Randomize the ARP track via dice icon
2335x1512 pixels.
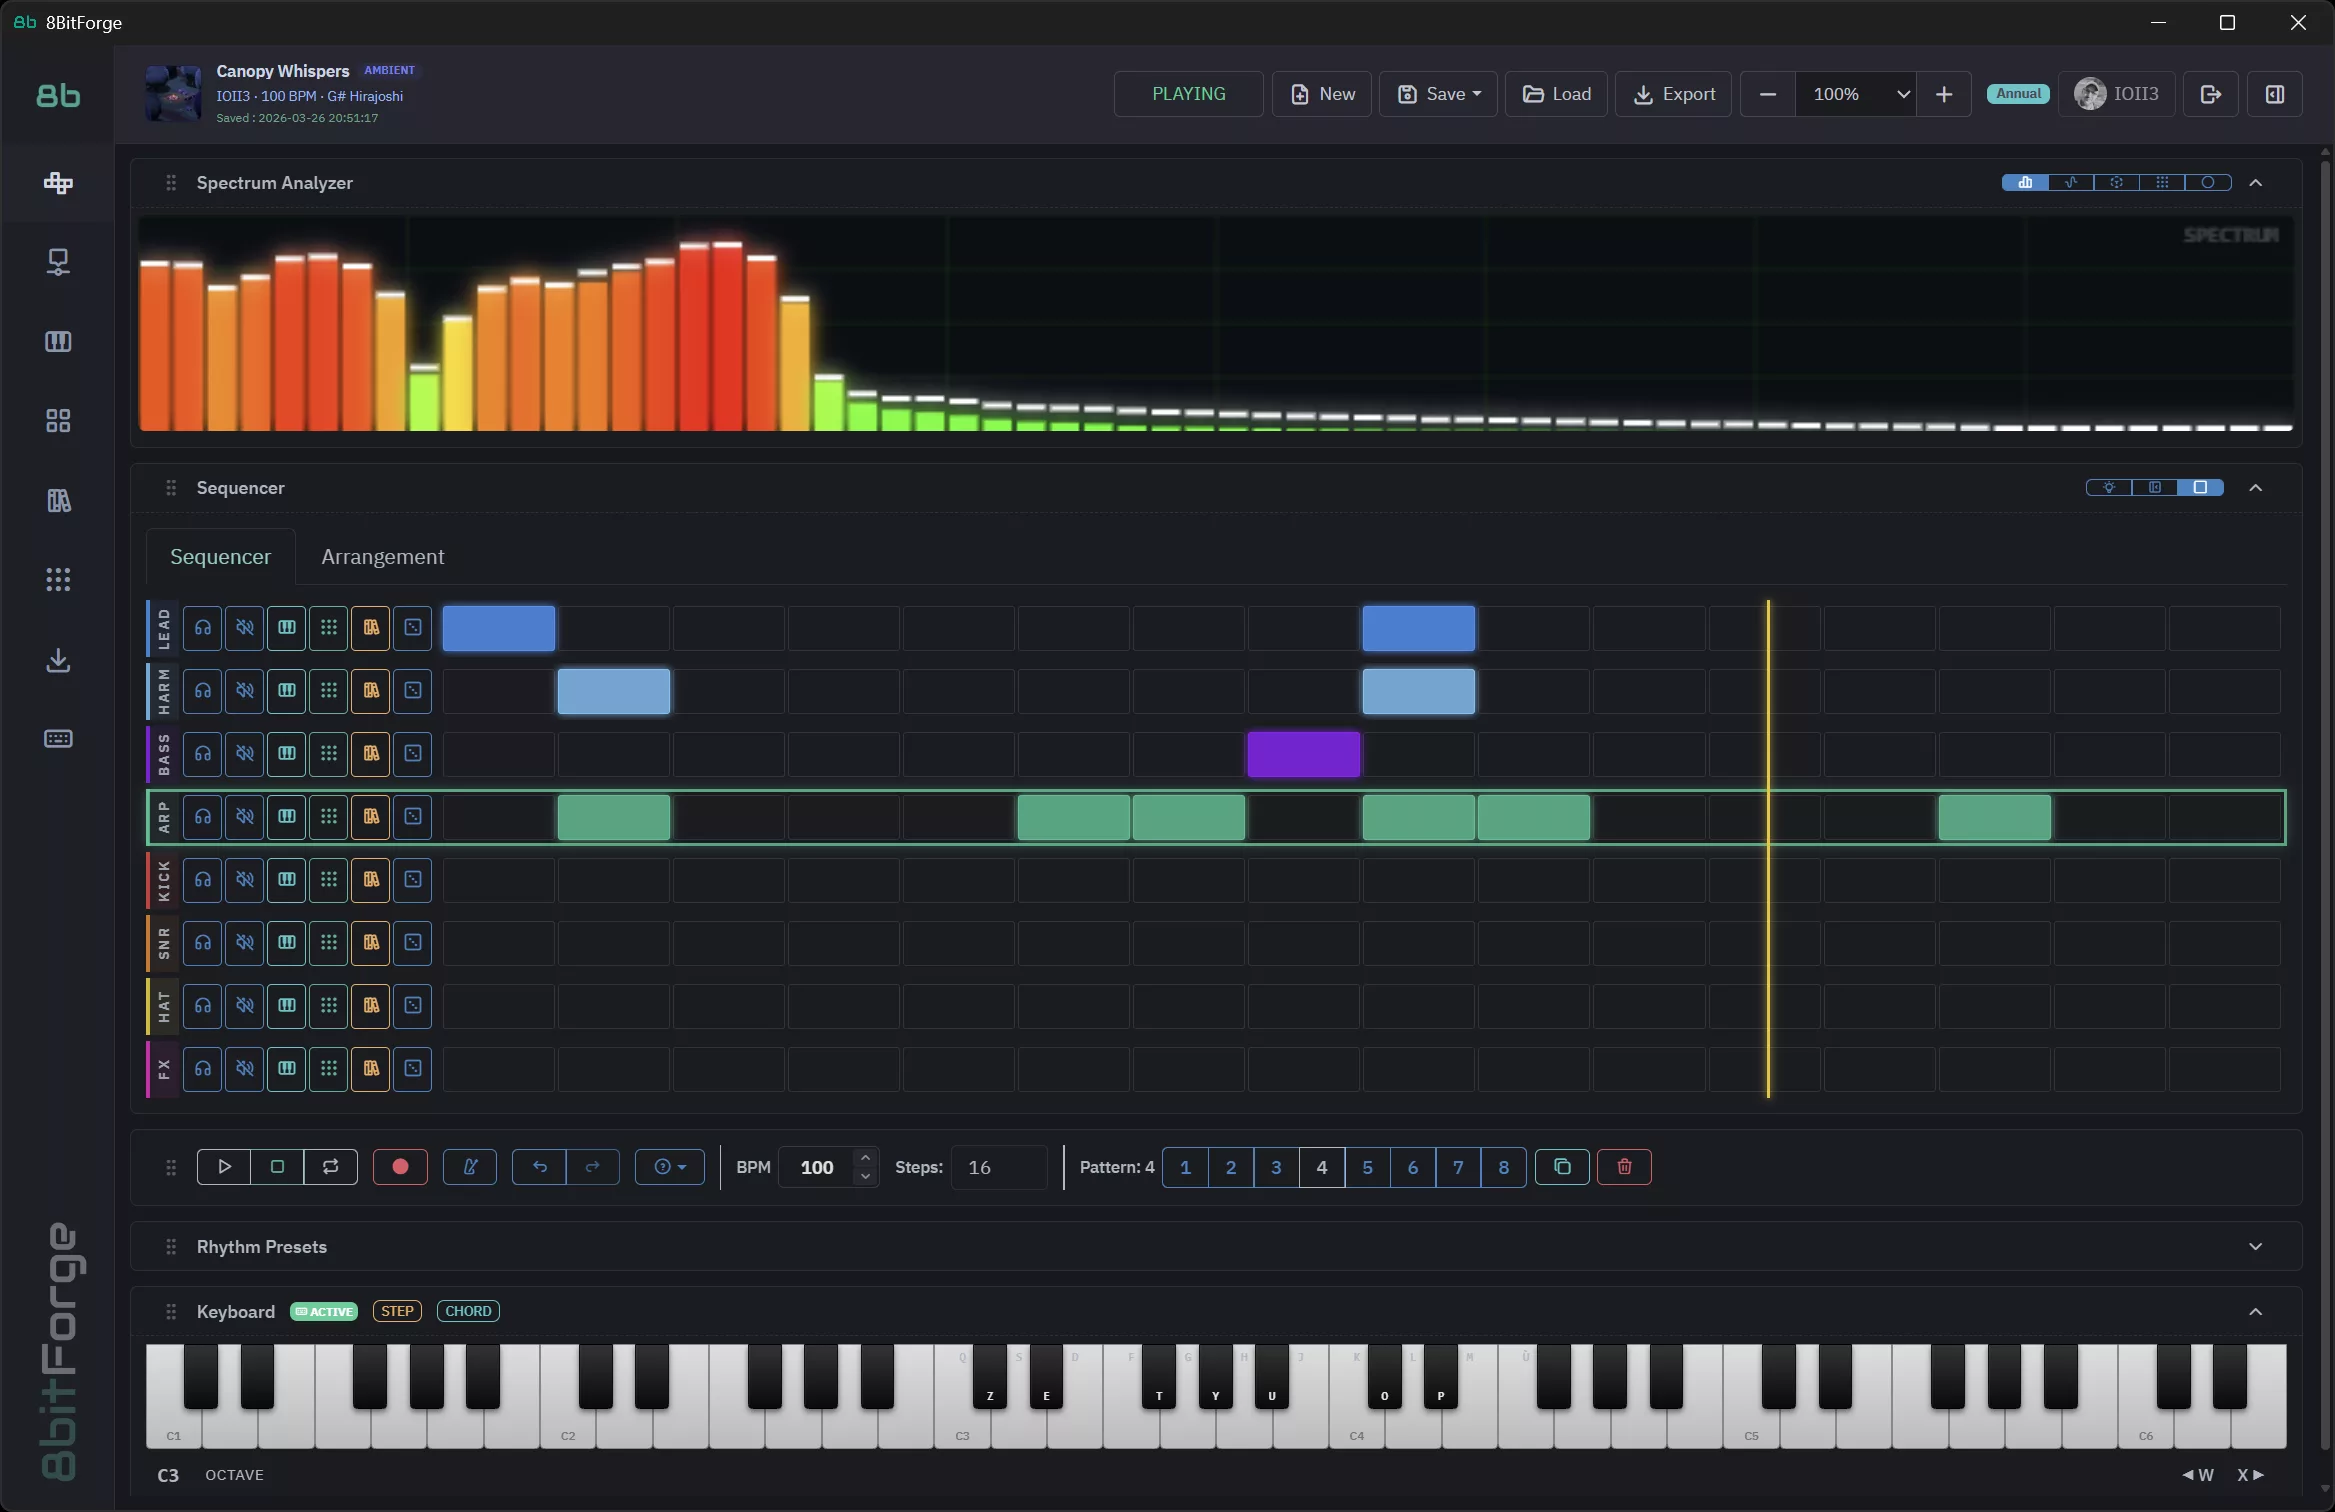tap(412, 817)
